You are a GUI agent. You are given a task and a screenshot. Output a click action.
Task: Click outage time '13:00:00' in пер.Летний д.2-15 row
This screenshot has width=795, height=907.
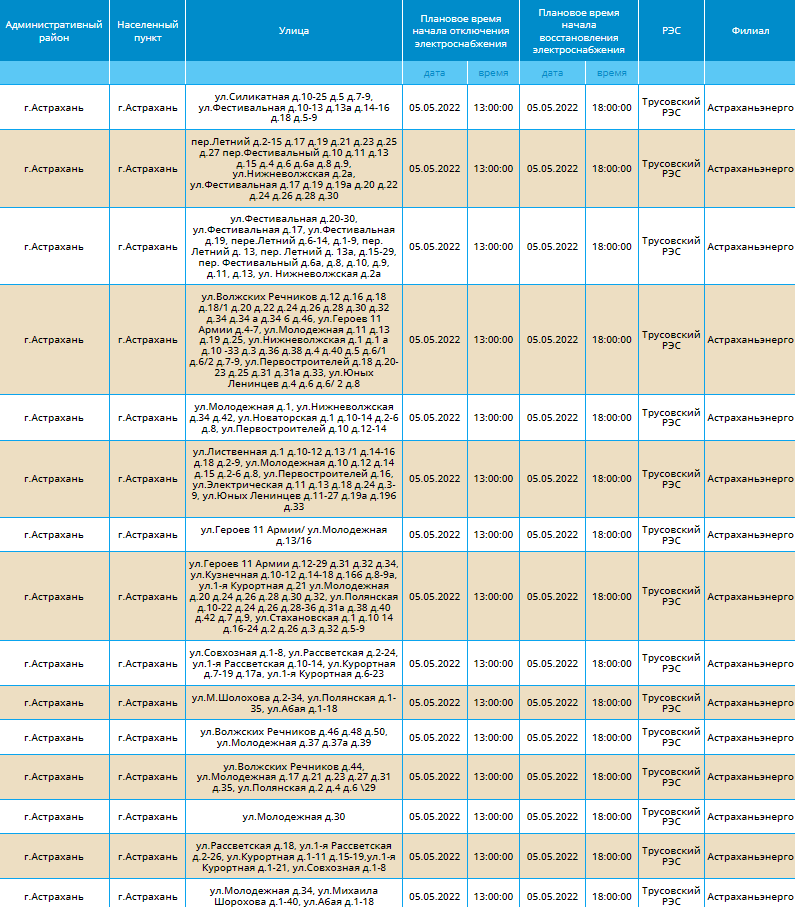pos(493,169)
